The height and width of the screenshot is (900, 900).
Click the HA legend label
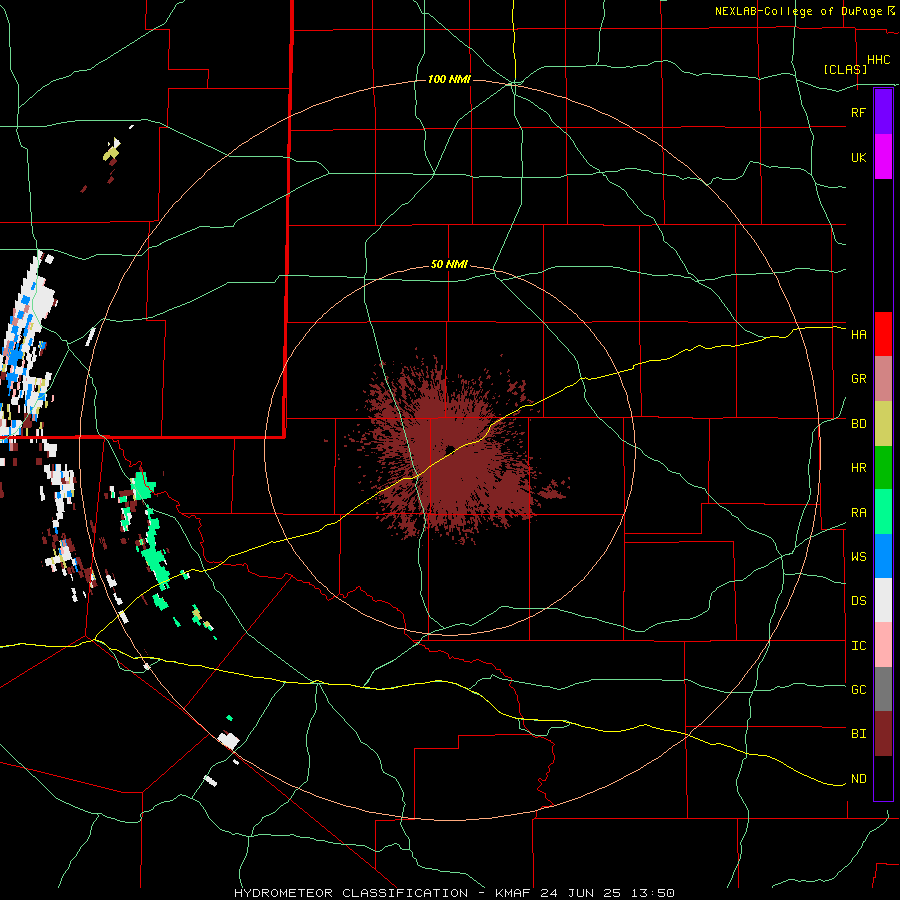pyautogui.click(x=859, y=335)
